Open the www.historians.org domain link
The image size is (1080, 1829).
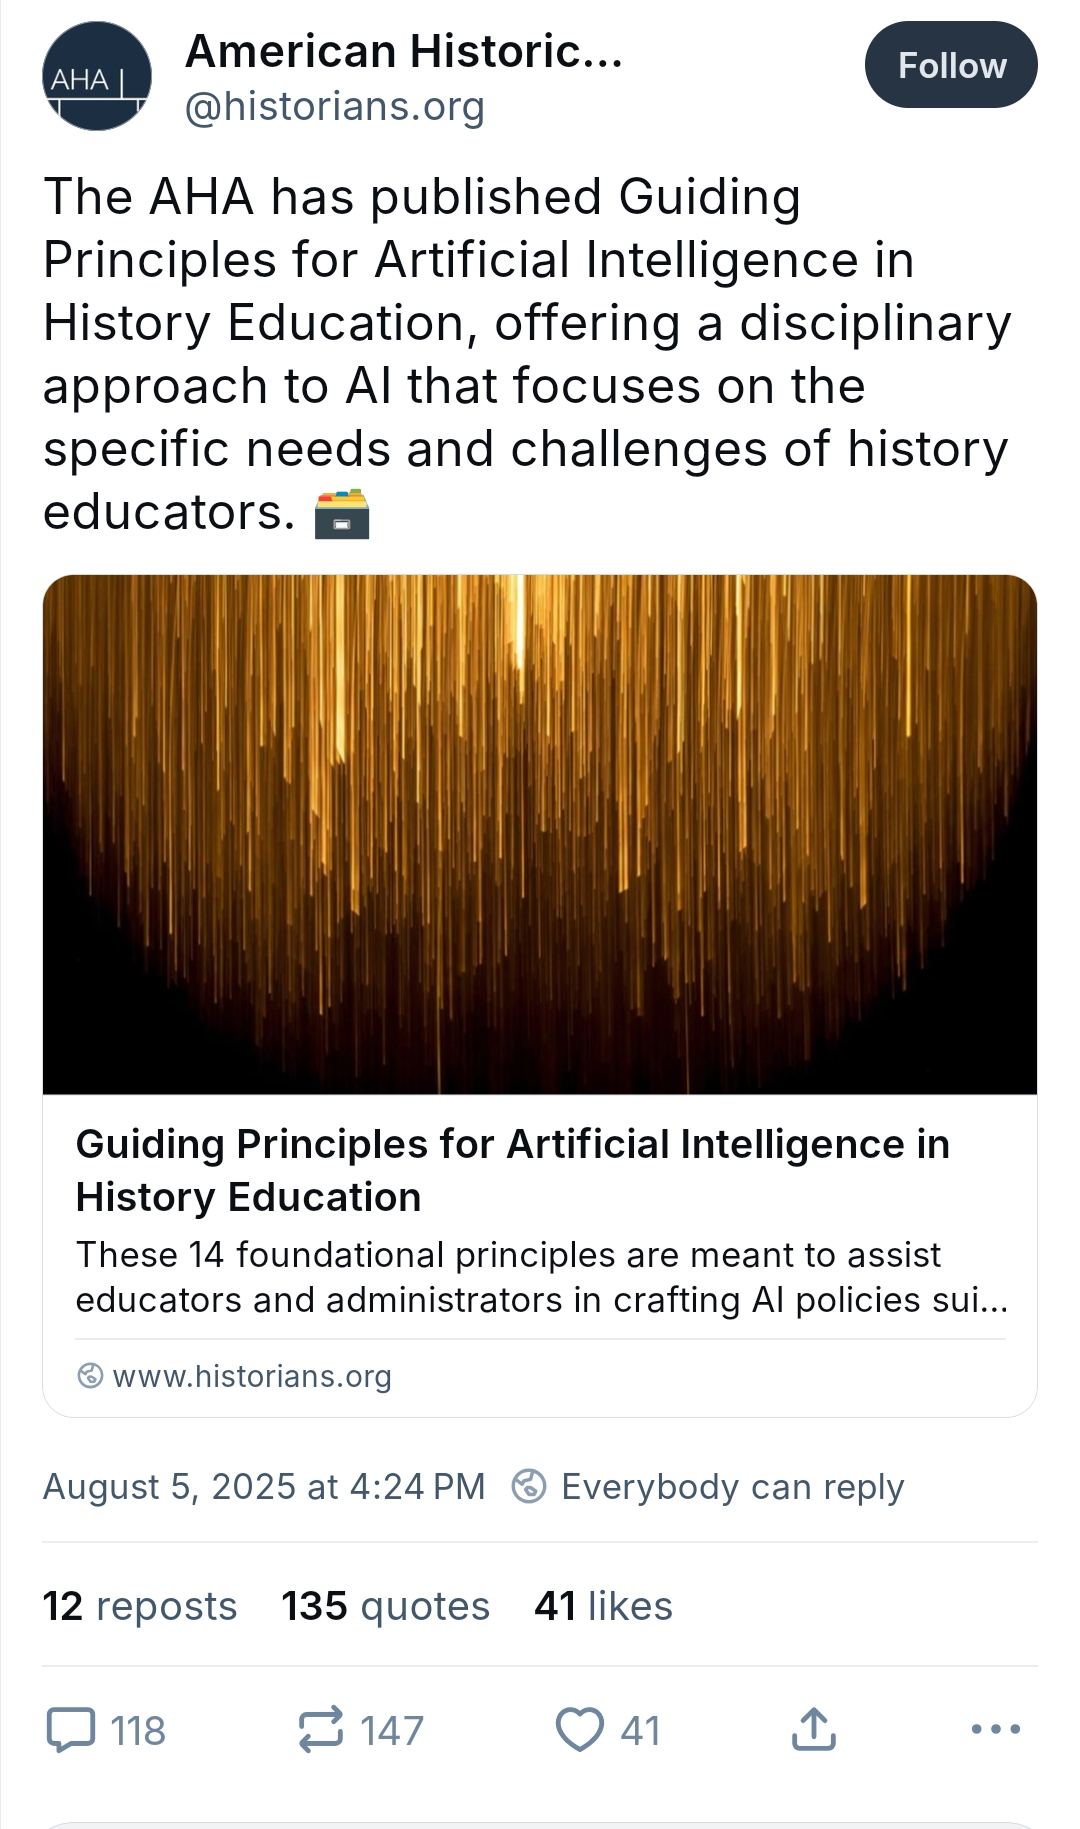pos(252,1377)
